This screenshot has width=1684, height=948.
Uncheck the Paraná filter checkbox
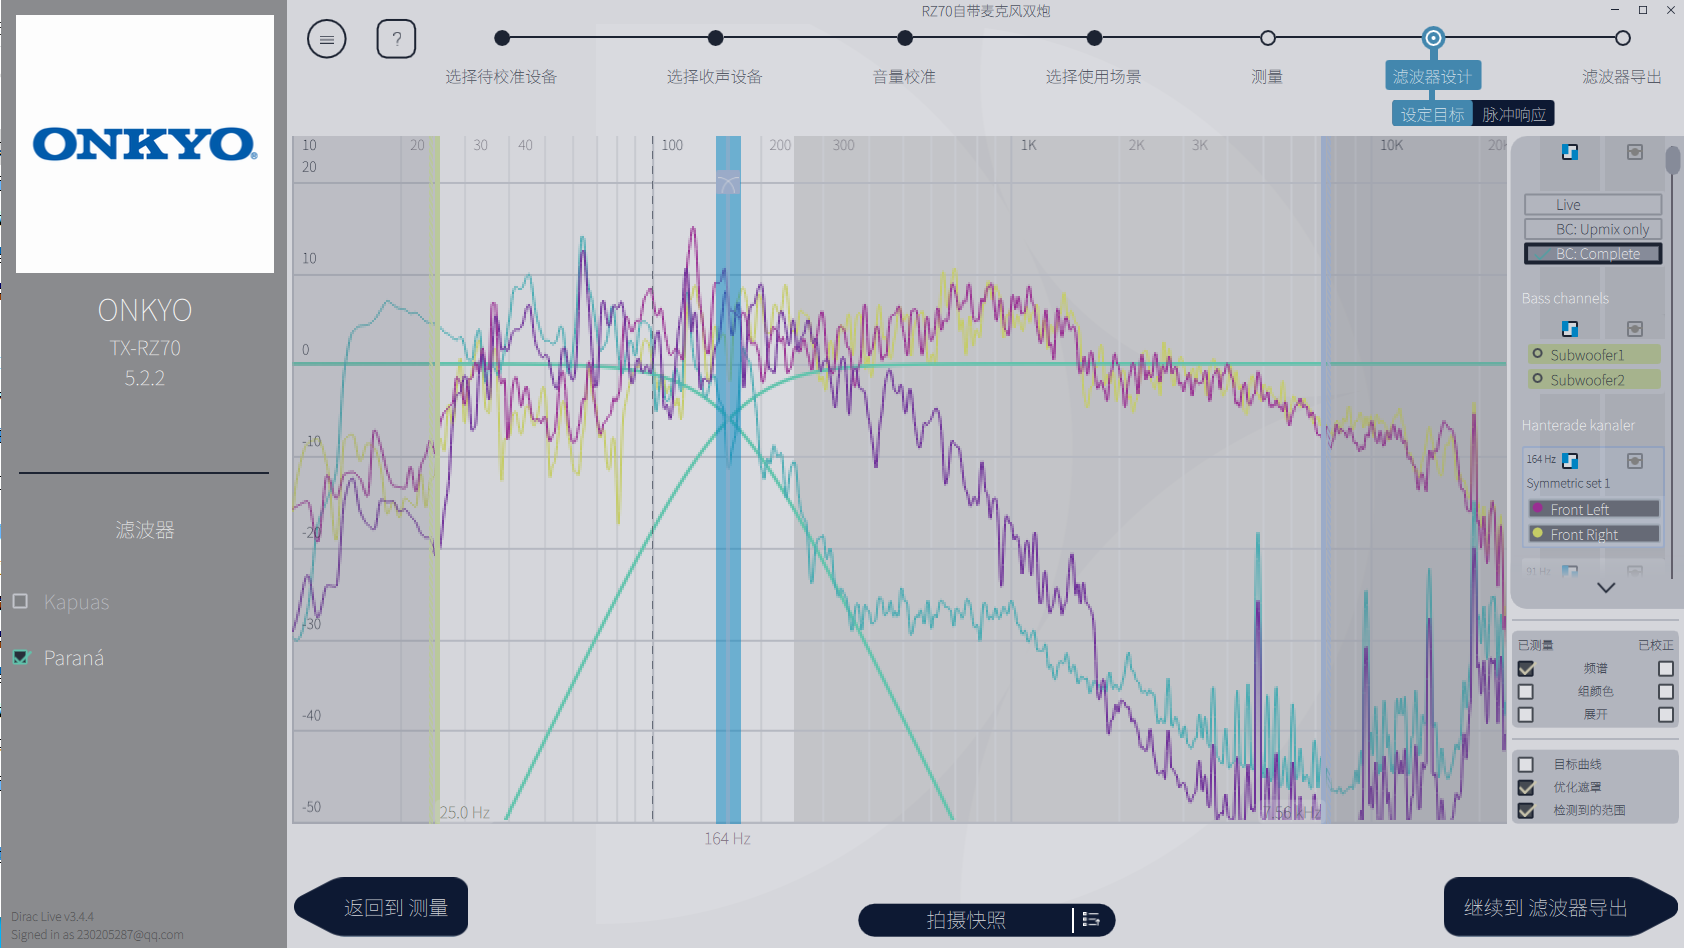pyautogui.click(x=21, y=657)
